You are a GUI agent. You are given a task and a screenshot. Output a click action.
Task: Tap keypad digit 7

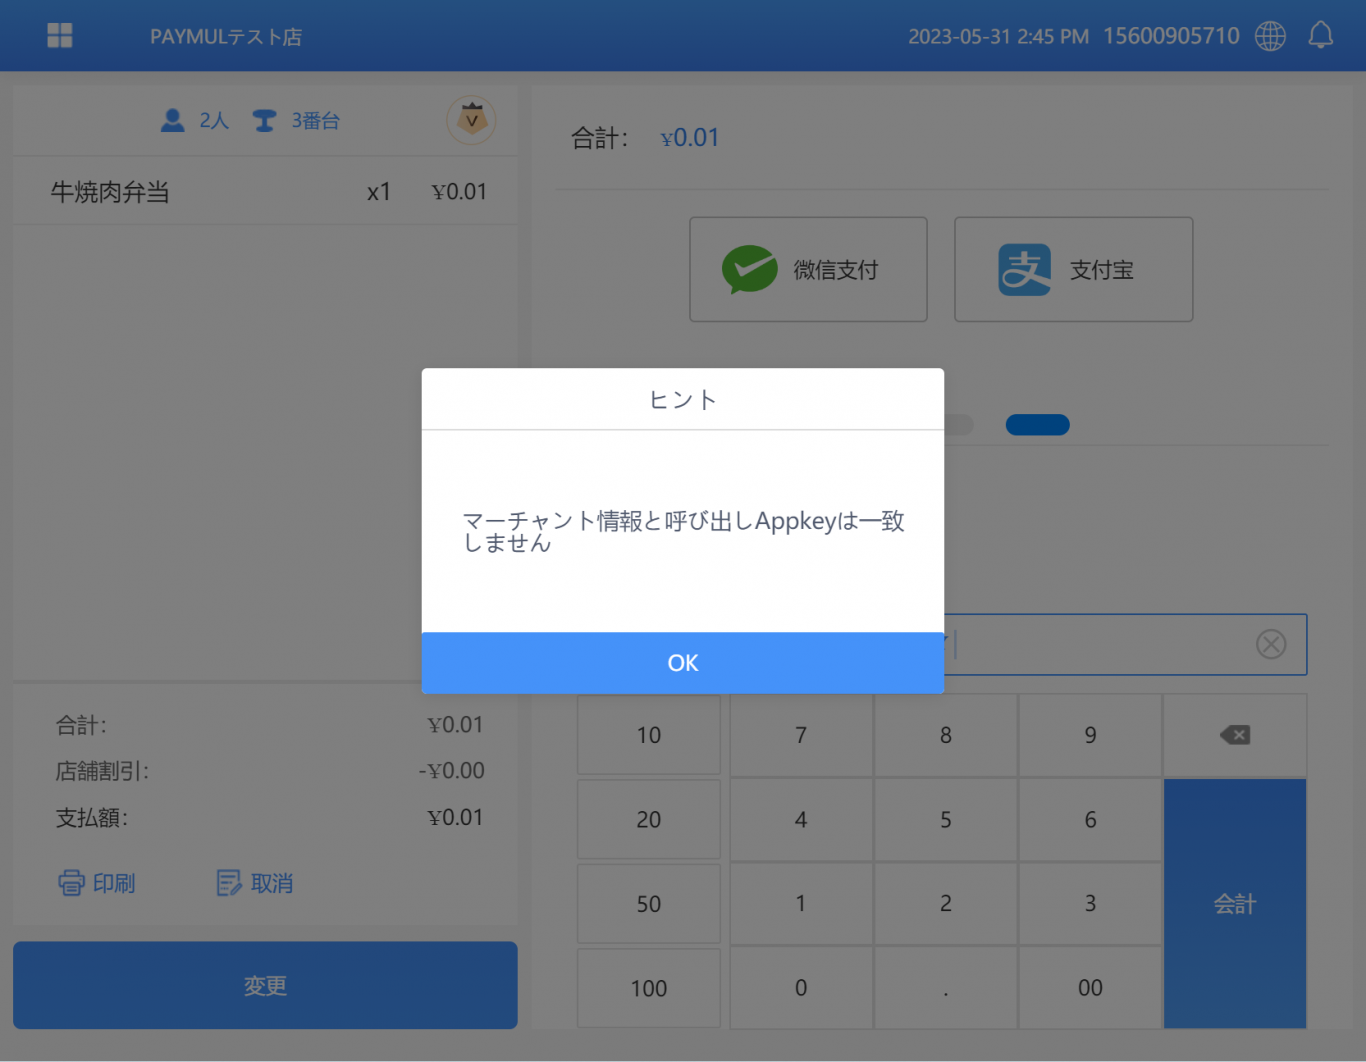point(801,735)
